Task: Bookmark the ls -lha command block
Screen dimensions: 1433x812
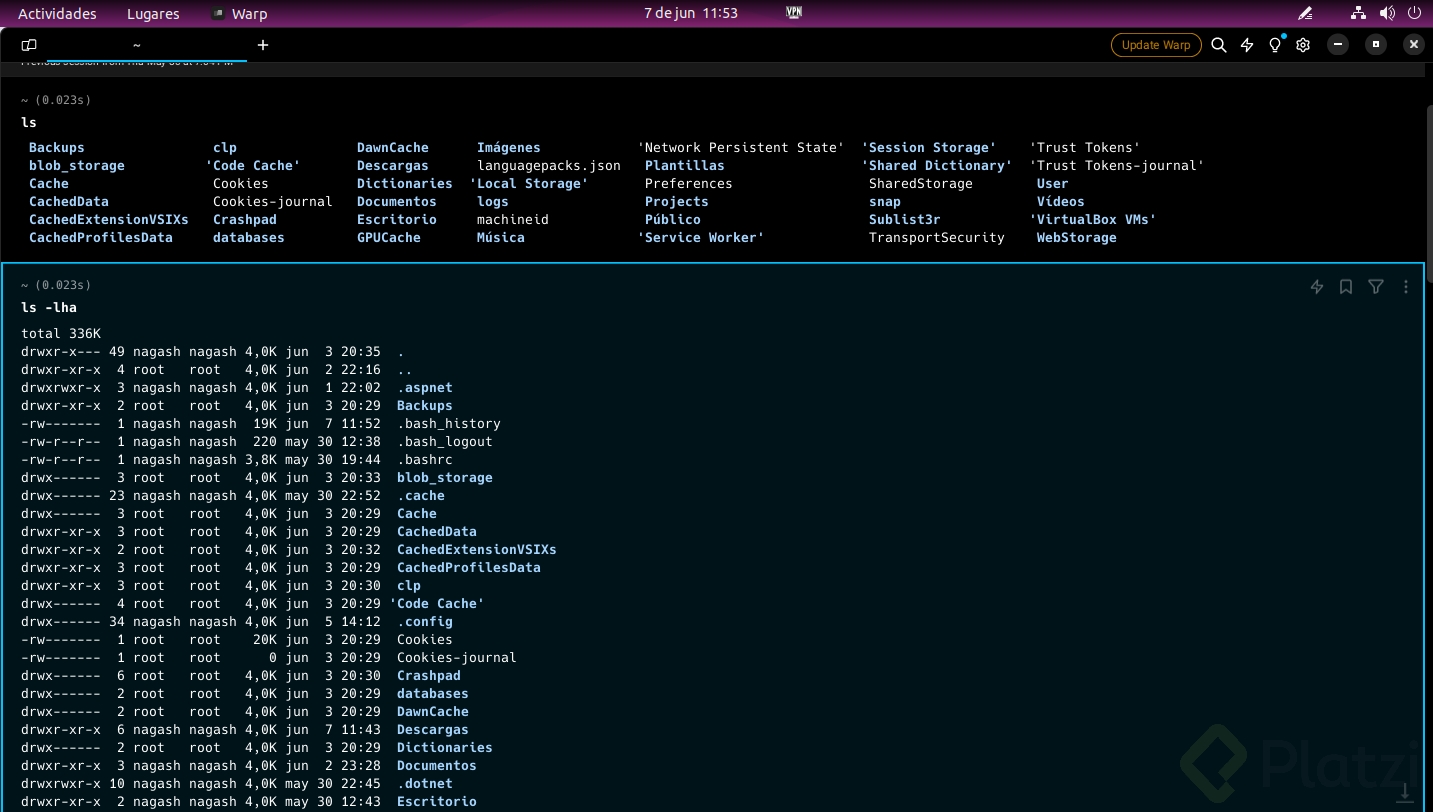Action: (1346, 287)
